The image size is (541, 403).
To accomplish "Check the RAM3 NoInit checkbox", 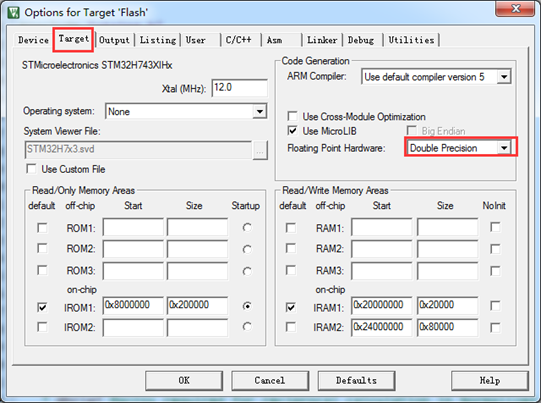I will tap(495, 271).
